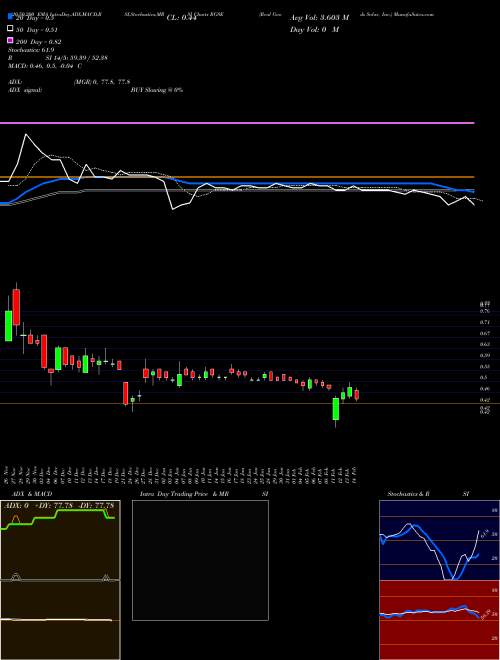
Task: Click the 0.55 price axis label
Action: point(484,366)
